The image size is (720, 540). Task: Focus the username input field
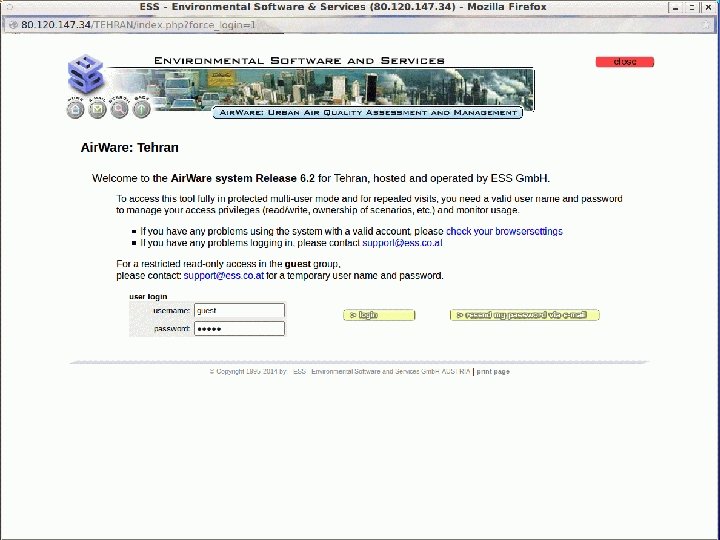coord(239,310)
